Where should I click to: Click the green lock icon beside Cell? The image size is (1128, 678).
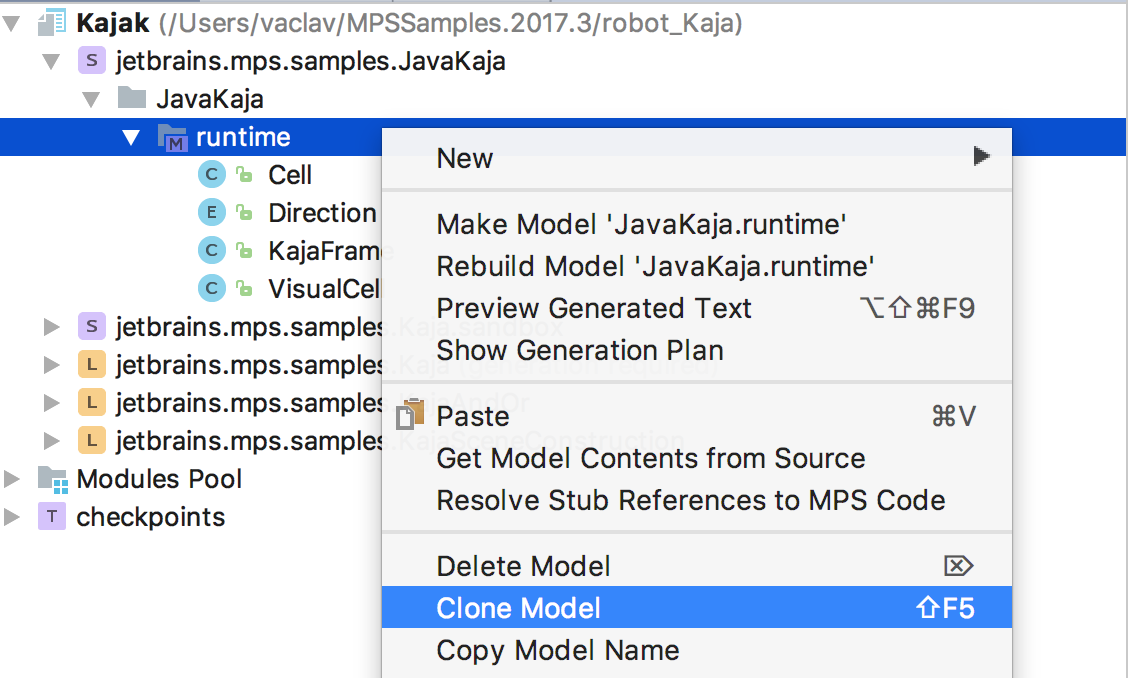coord(245,174)
